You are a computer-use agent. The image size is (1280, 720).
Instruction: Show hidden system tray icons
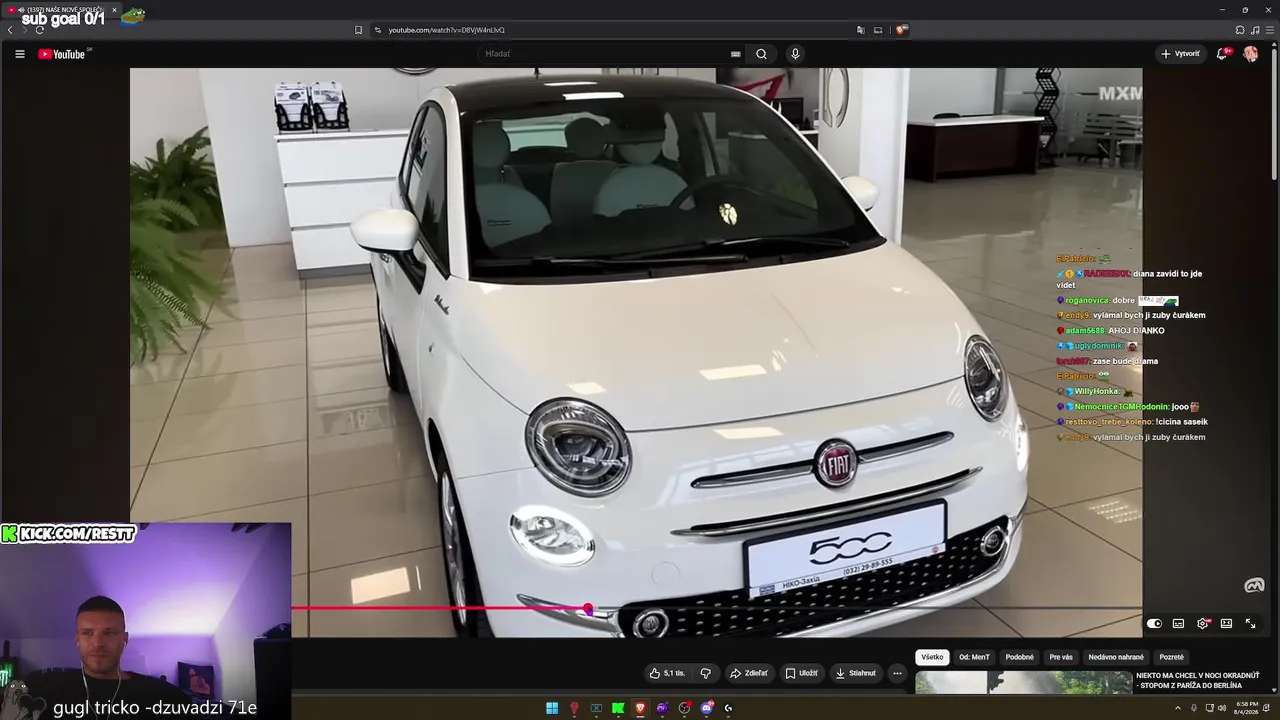pos(1178,708)
